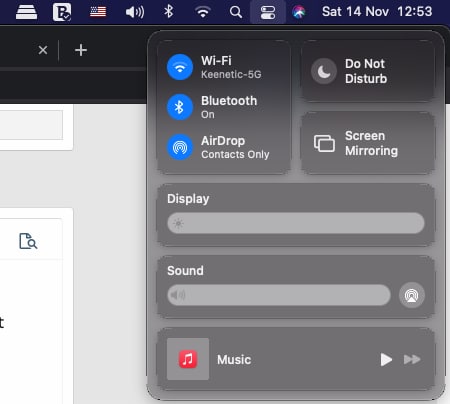Click the B app menu bar icon
This screenshot has height=404, width=450.
[62, 12]
